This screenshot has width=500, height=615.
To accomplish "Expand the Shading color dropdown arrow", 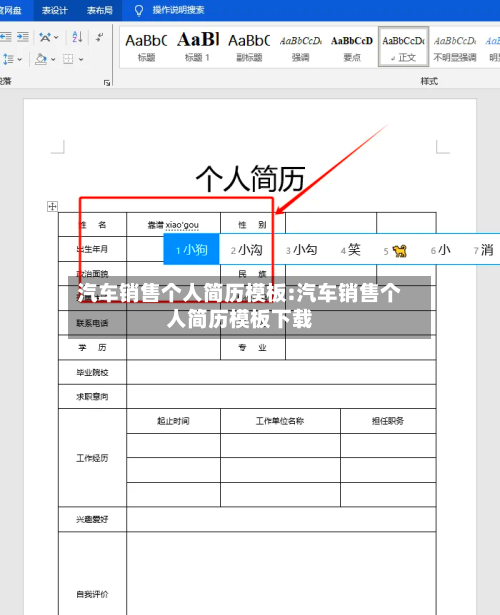I will tap(53, 60).
